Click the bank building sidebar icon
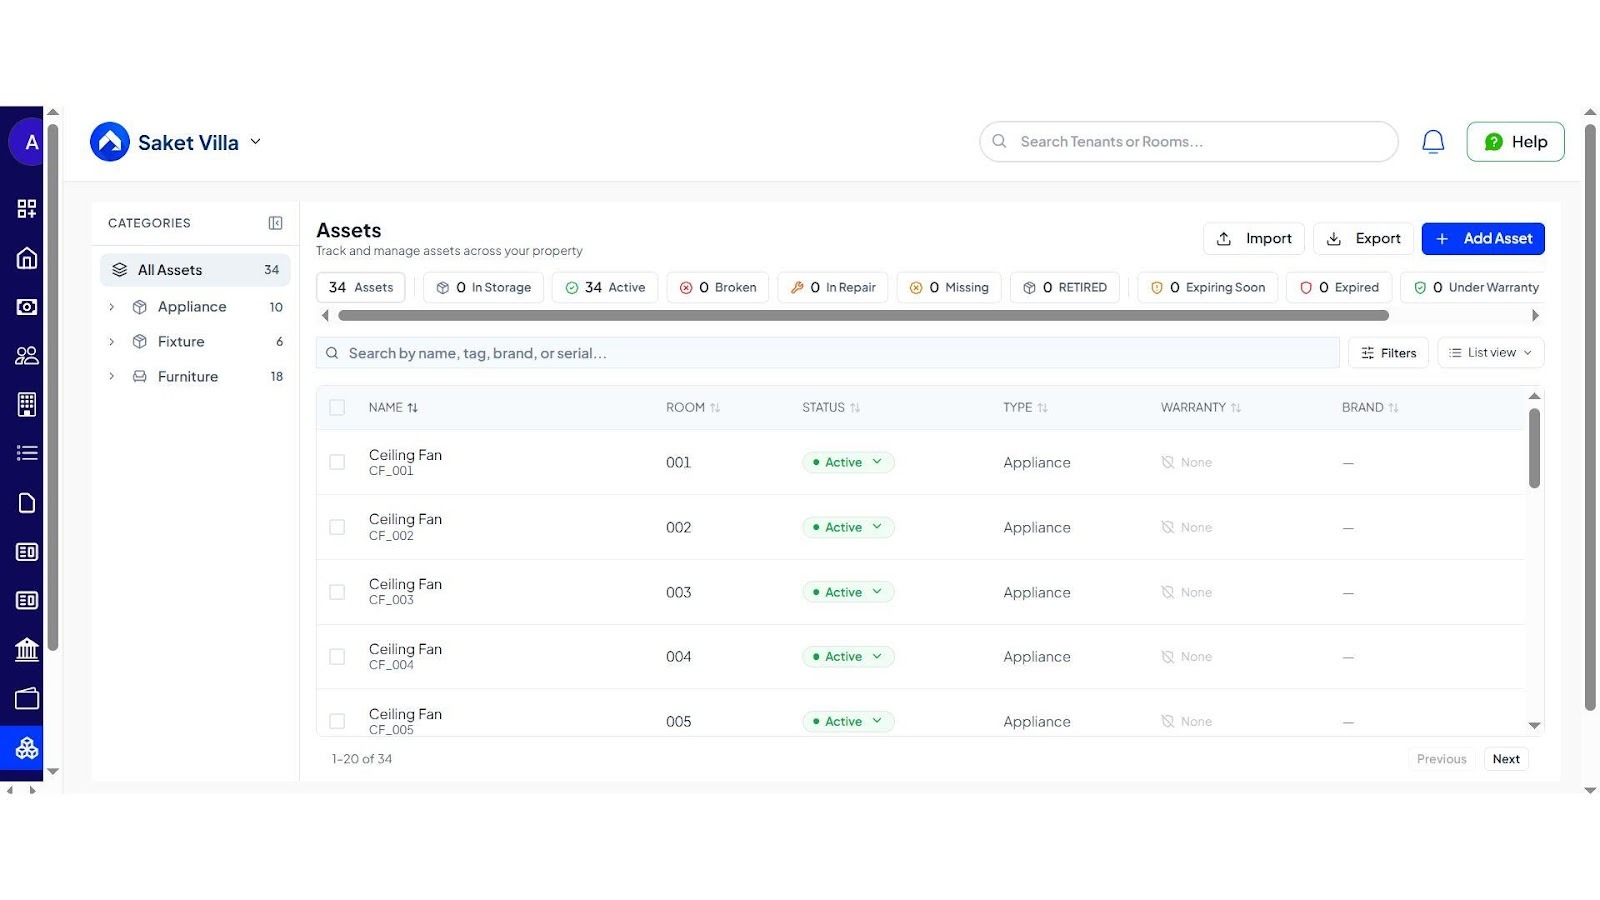Viewport: 1600px width, 900px height. pos(27,650)
